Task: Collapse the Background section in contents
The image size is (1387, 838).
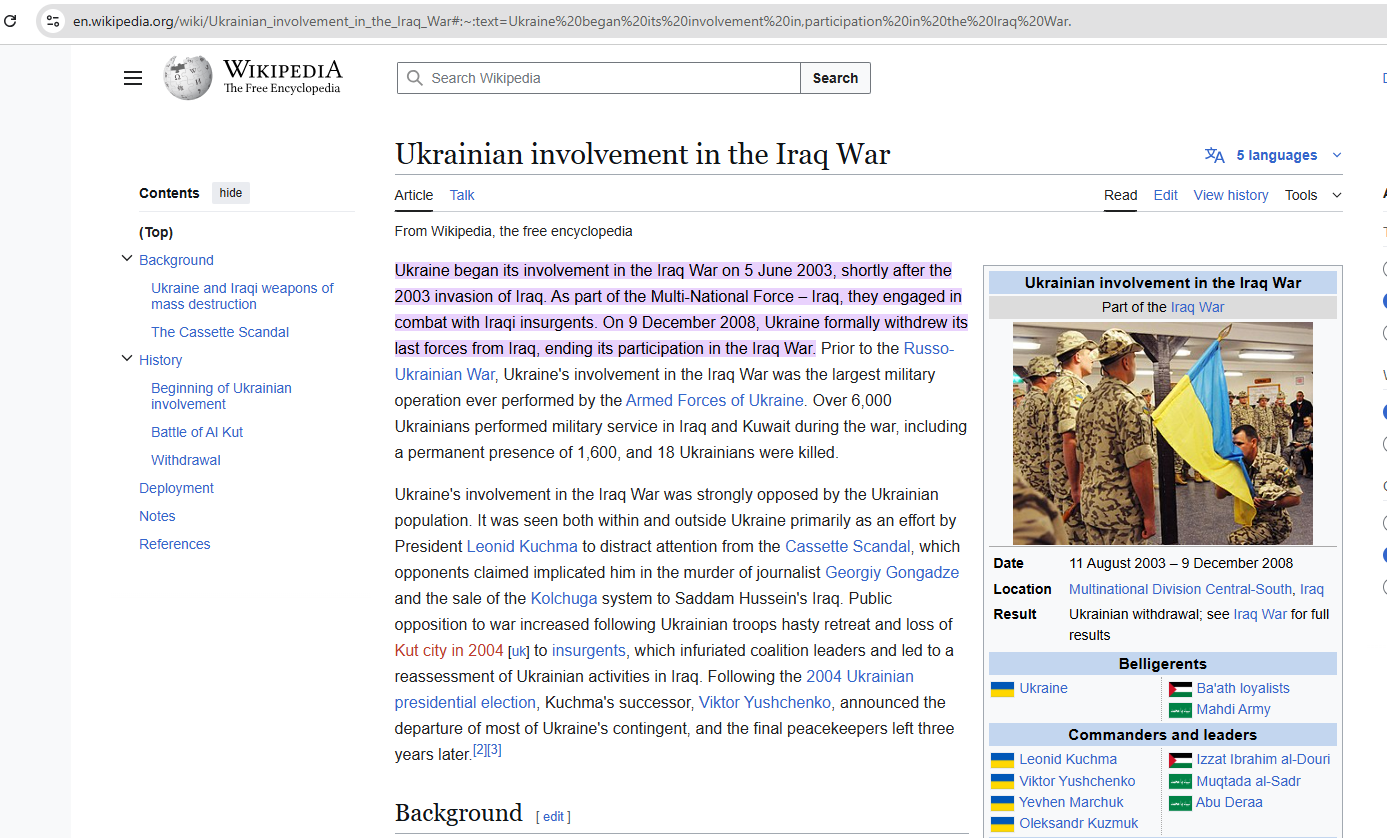Action: point(127,259)
